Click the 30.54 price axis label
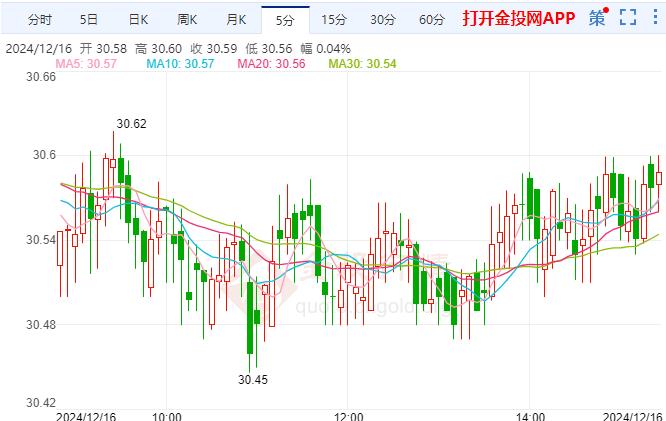Screen dimensions: 666x421 click(41, 240)
